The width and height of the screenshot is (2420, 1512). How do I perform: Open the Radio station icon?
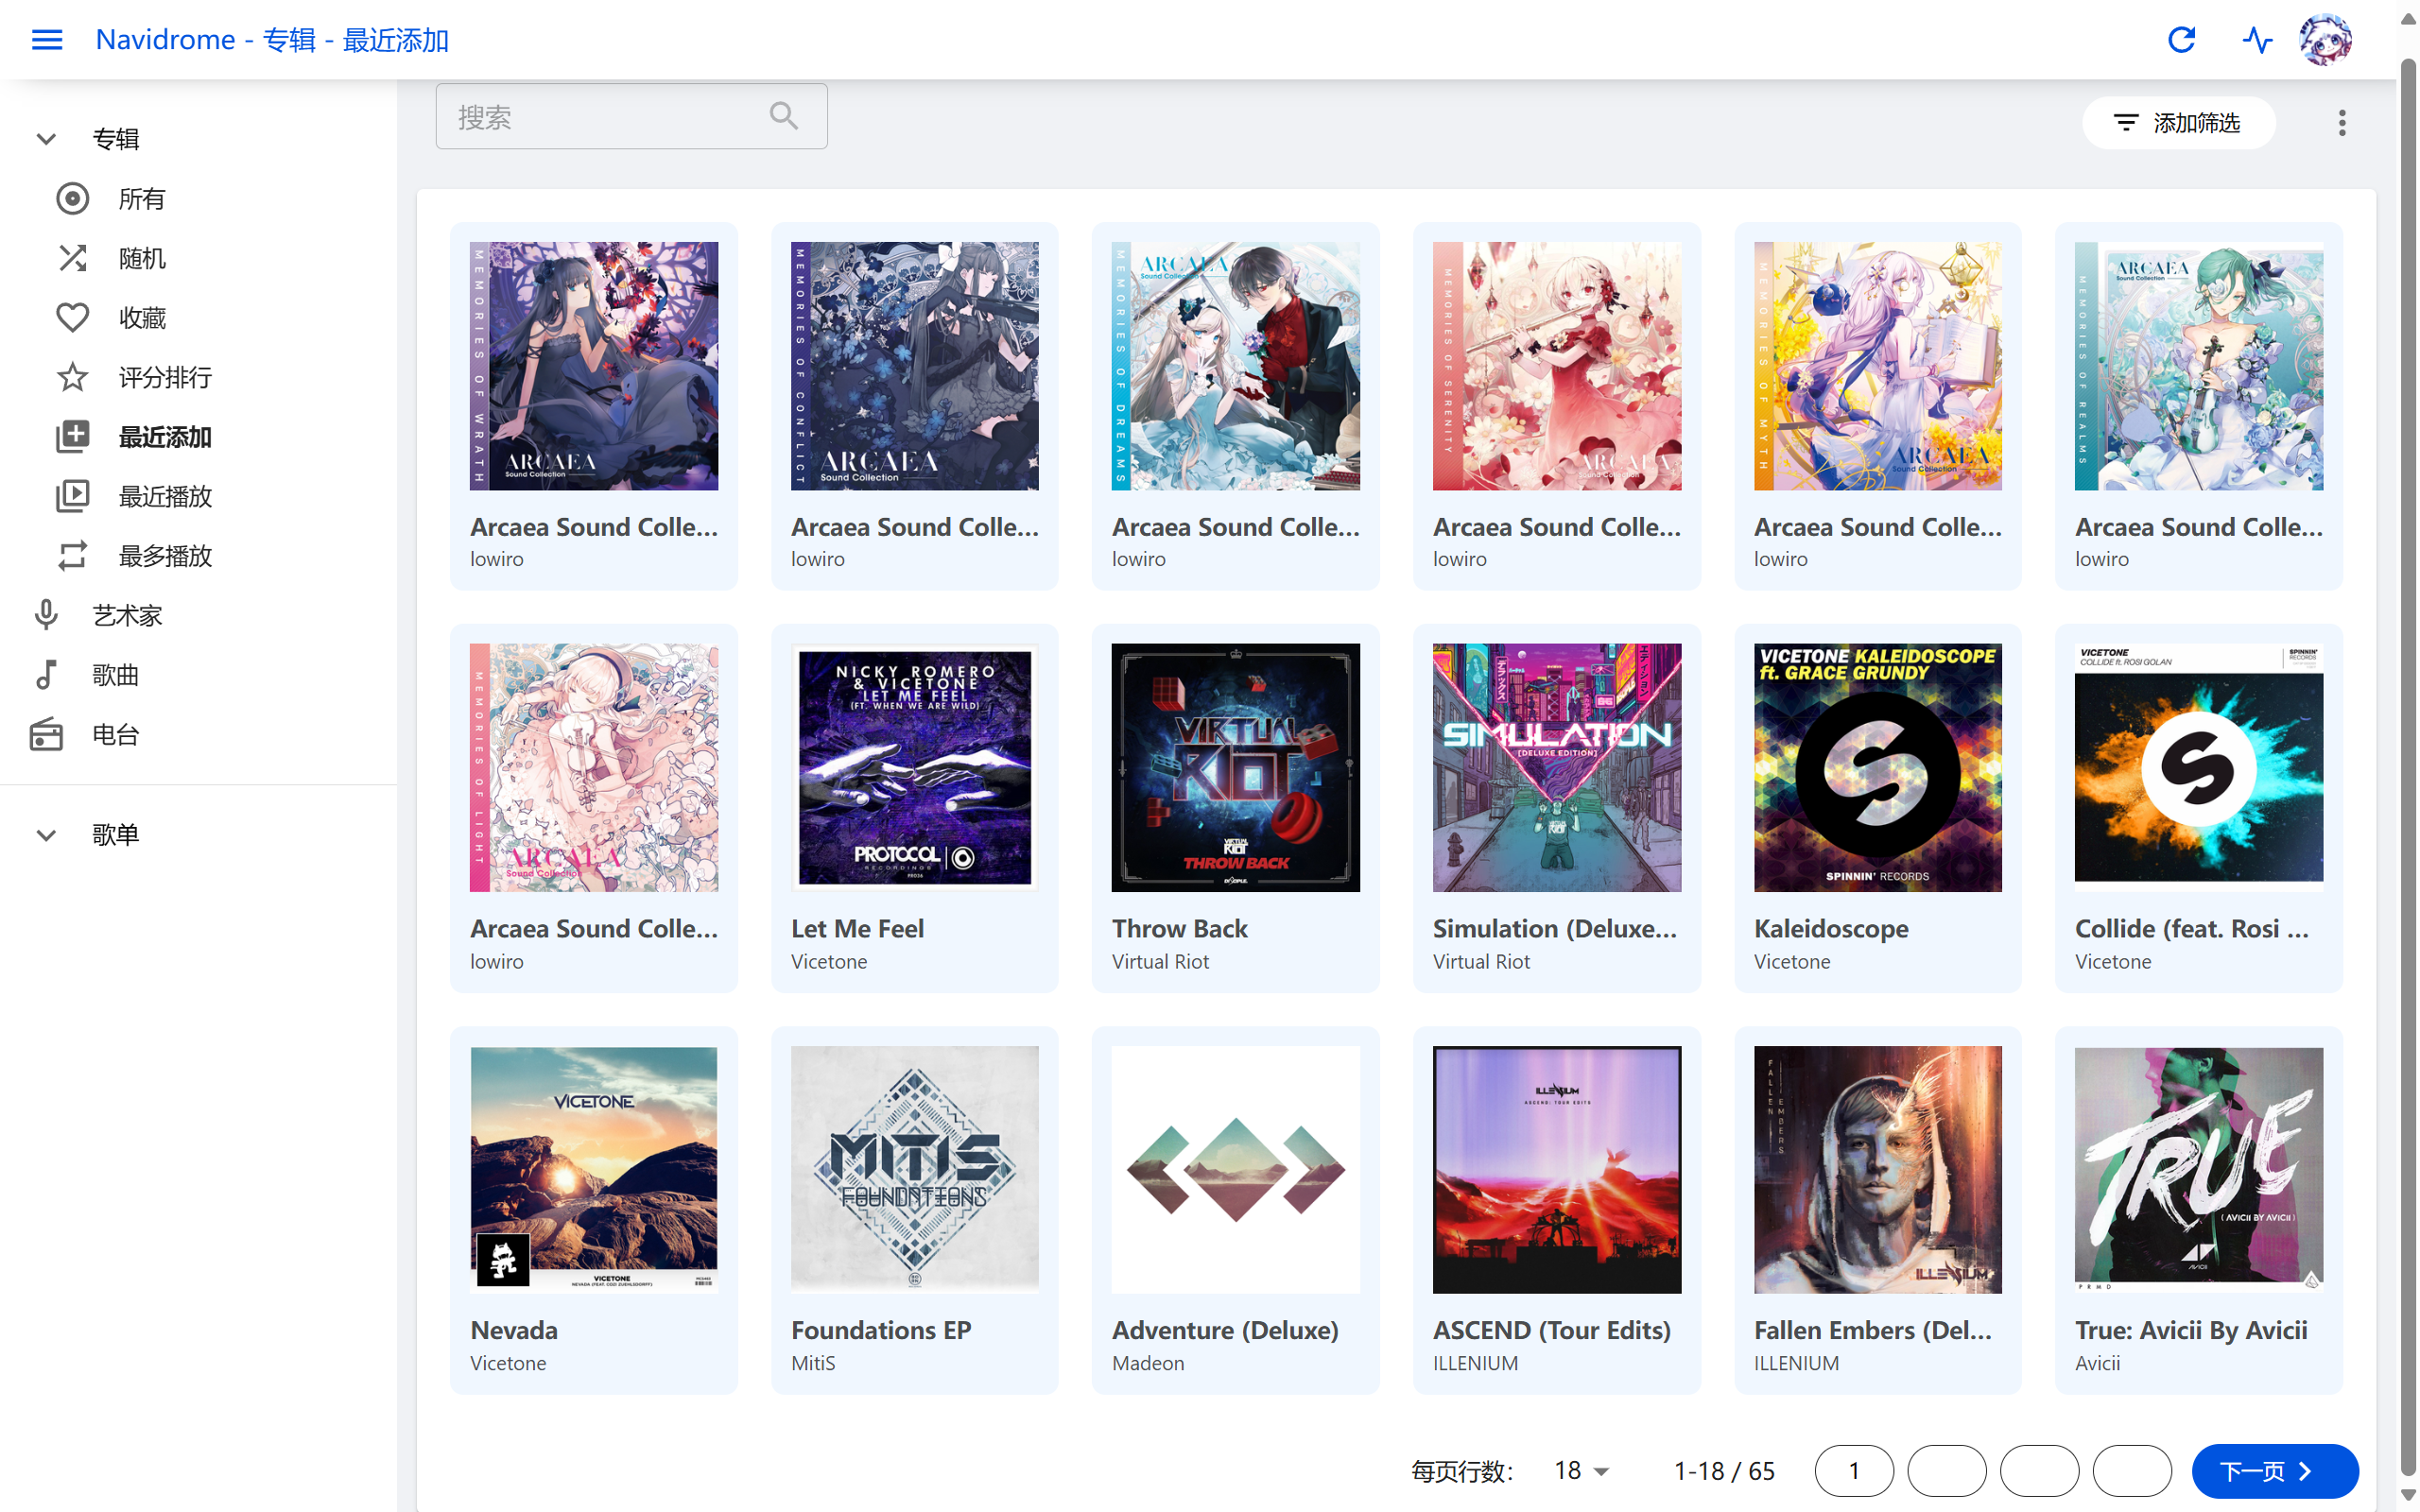(x=46, y=735)
